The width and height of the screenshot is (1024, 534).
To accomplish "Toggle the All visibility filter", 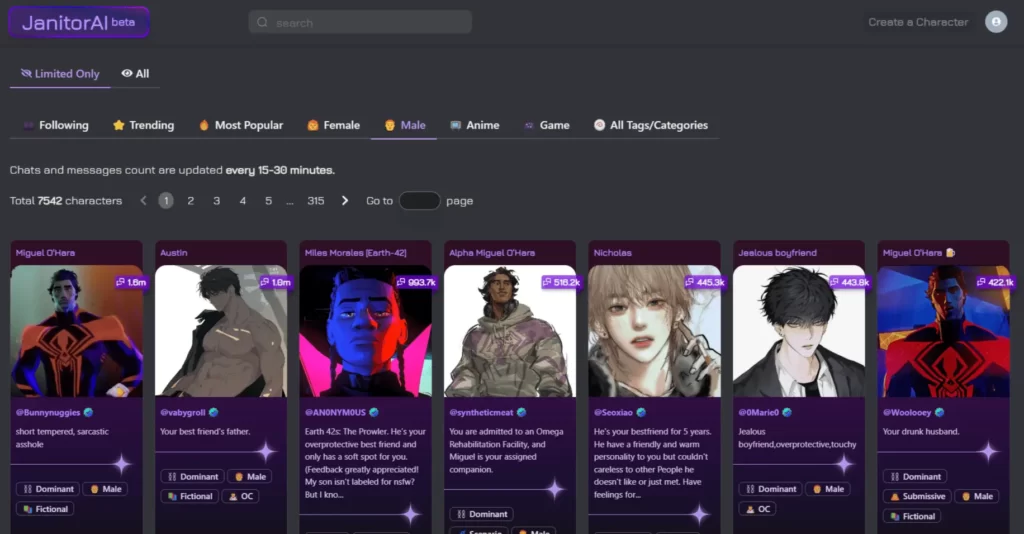I will pos(135,74).
